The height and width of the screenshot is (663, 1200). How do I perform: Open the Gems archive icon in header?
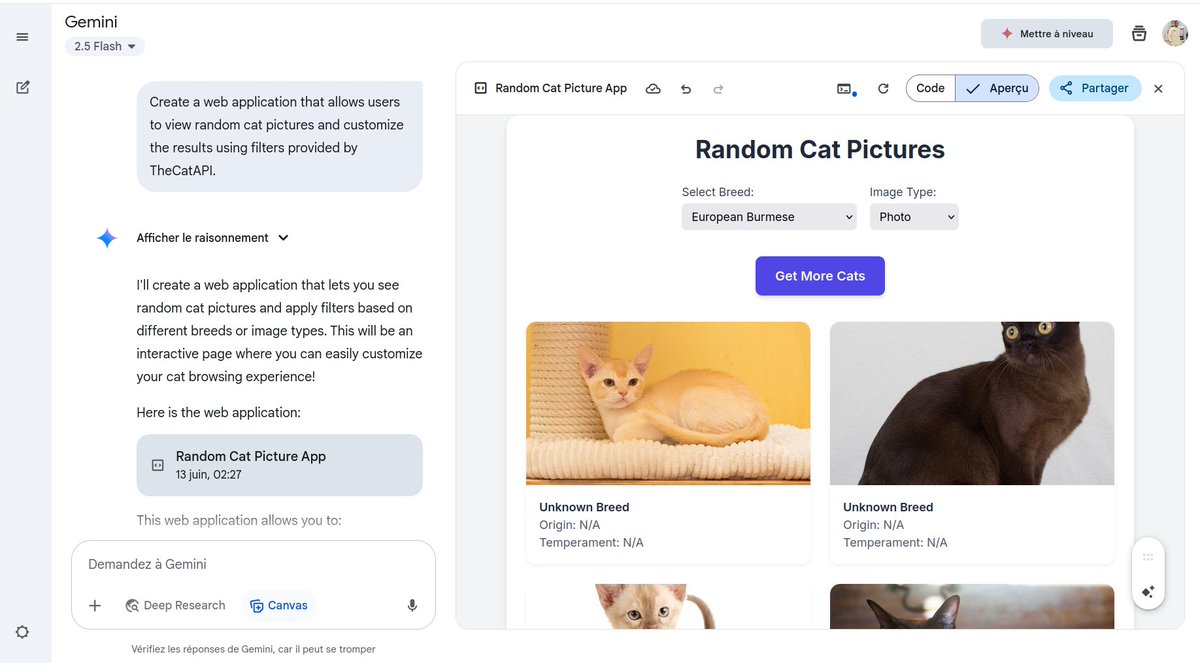(x=1139, y=34)
